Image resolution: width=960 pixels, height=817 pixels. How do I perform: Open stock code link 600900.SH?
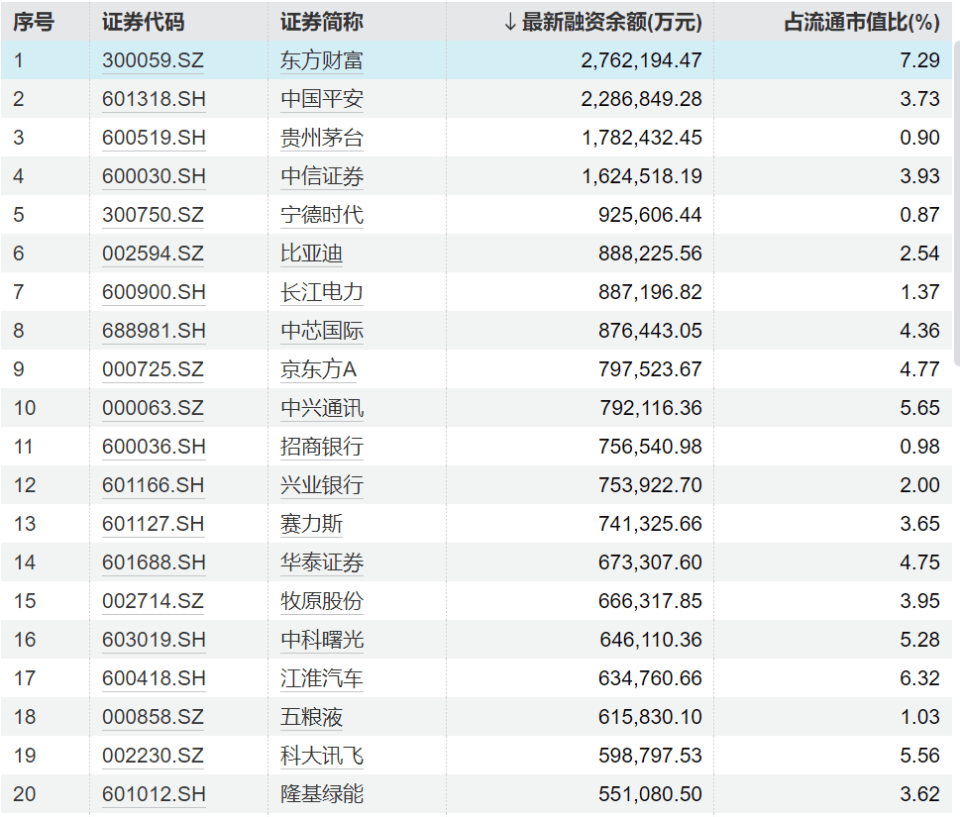click(154, 292)
